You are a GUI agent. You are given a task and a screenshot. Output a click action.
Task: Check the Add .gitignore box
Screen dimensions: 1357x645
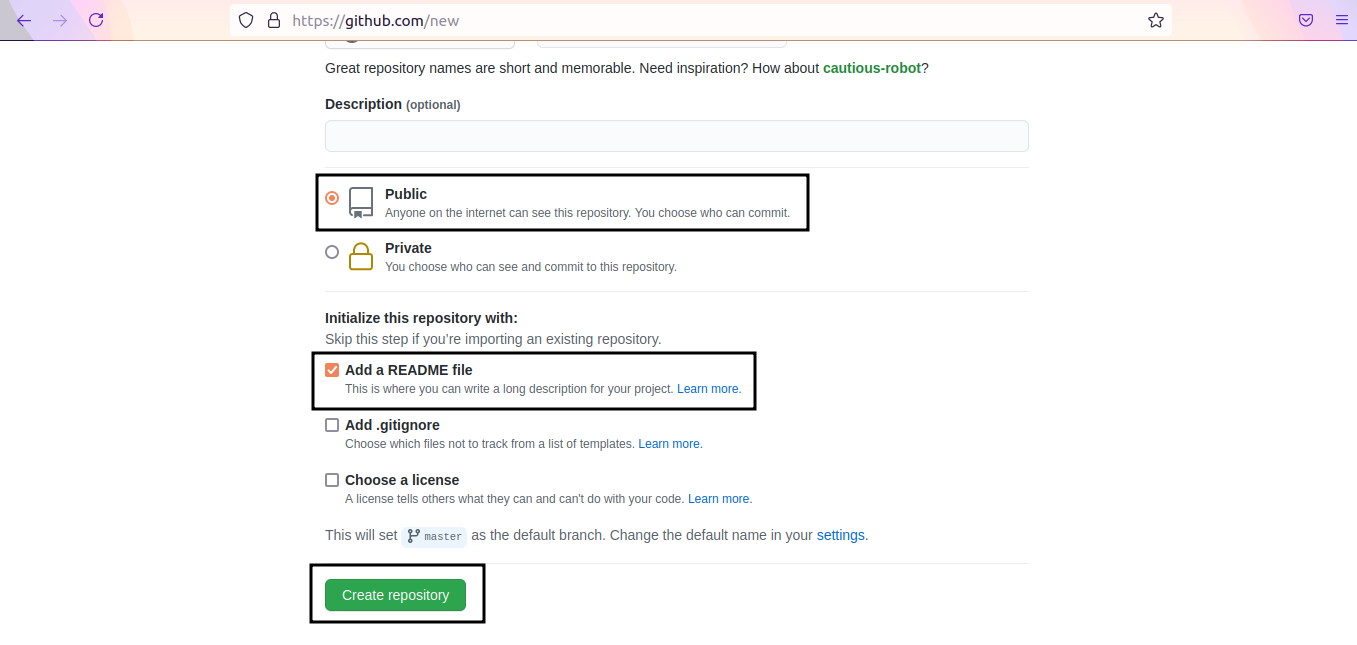(332, 425)
